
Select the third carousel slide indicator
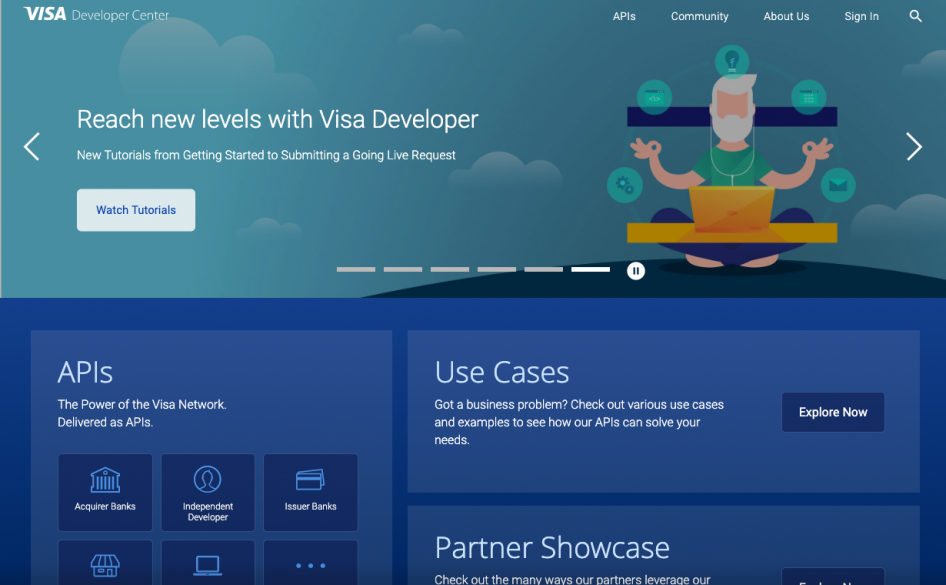tap(450, 270)
